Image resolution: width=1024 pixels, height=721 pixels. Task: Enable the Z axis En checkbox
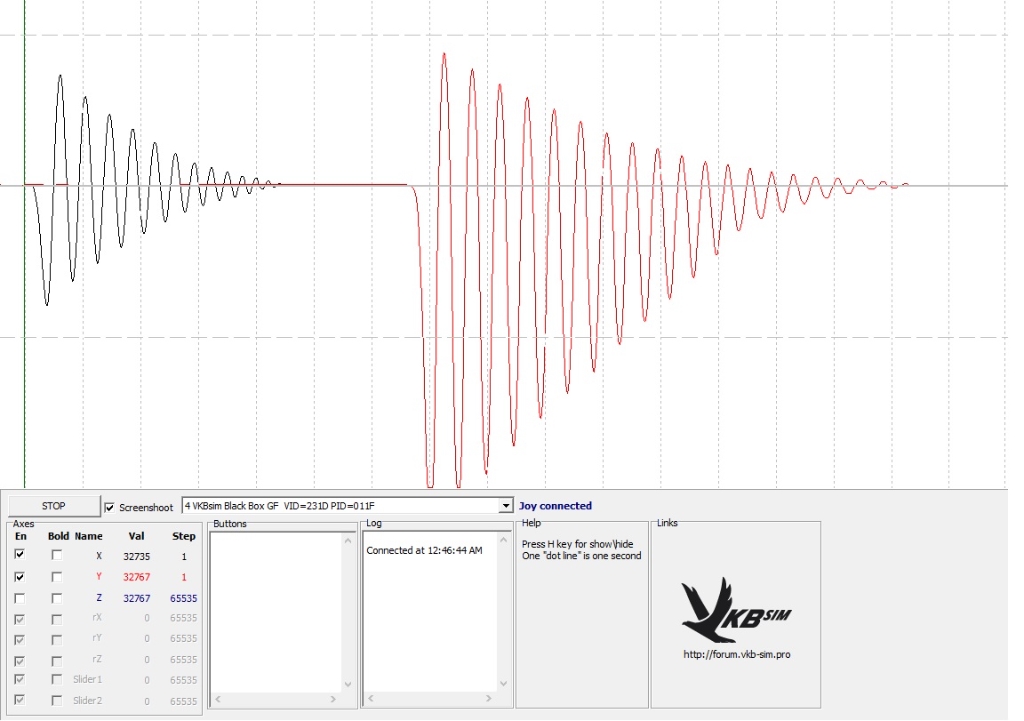(19, 598)
